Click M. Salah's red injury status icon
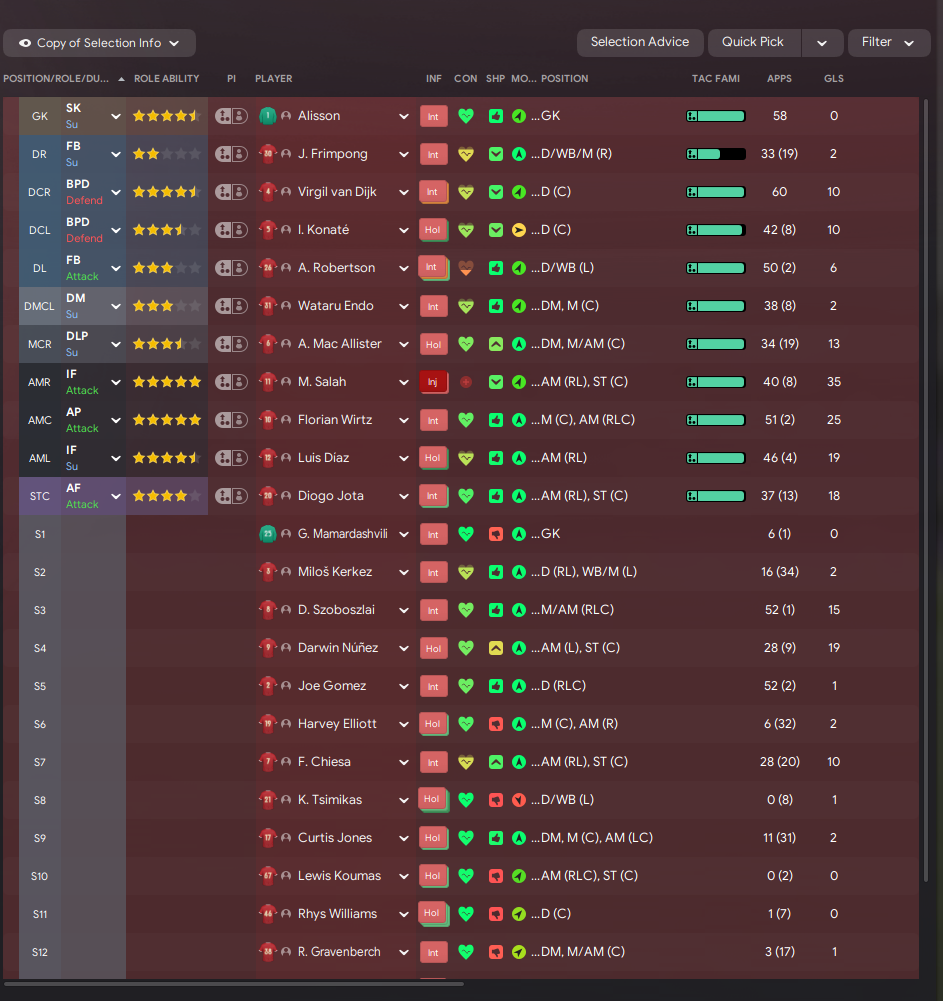This screenshot has height=1001, width=943. point(433,382)
